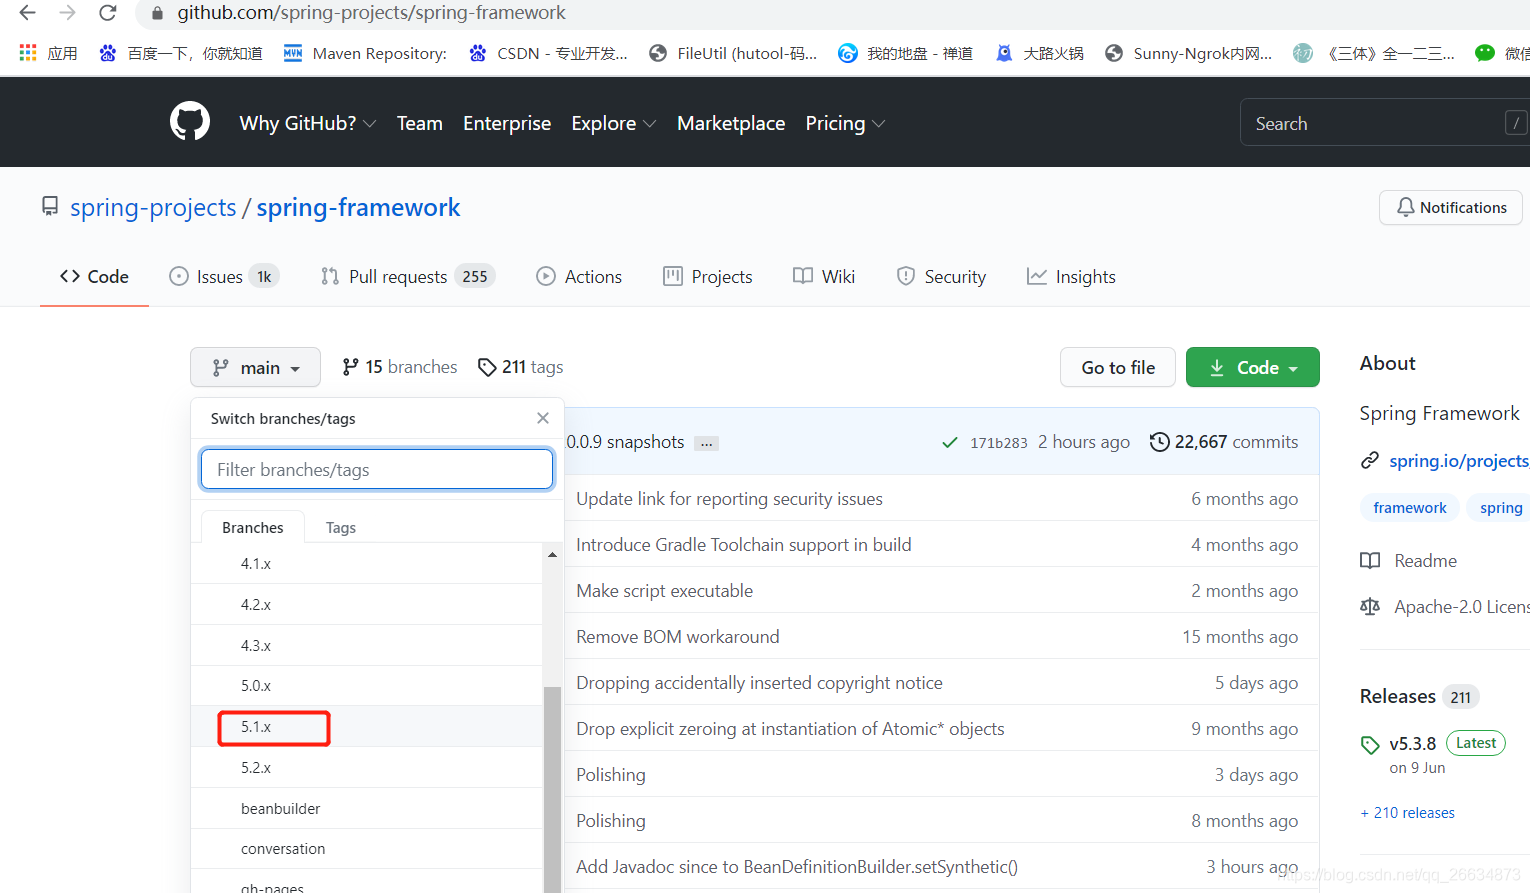
Task: Switch to the Code tab
Action: pos(94,276)
